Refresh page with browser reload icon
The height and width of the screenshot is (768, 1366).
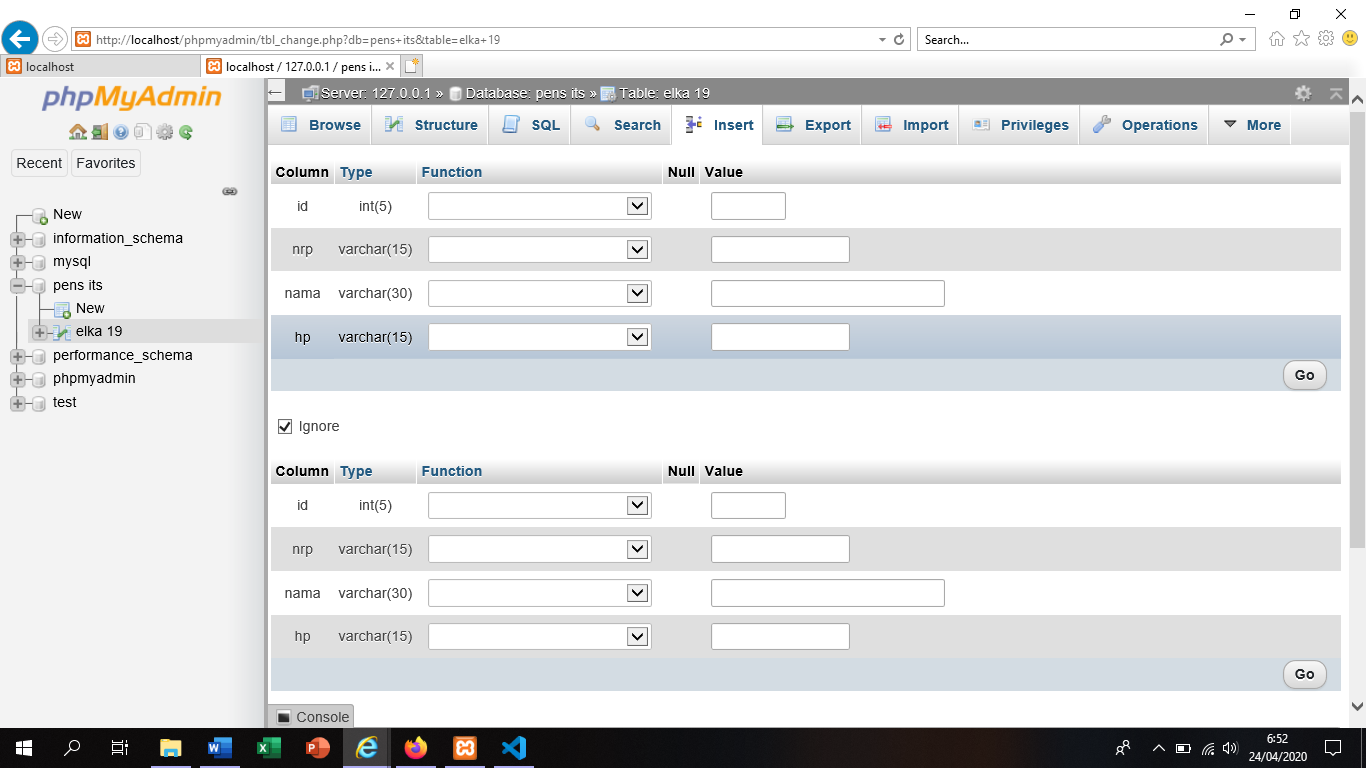(899, 40)
